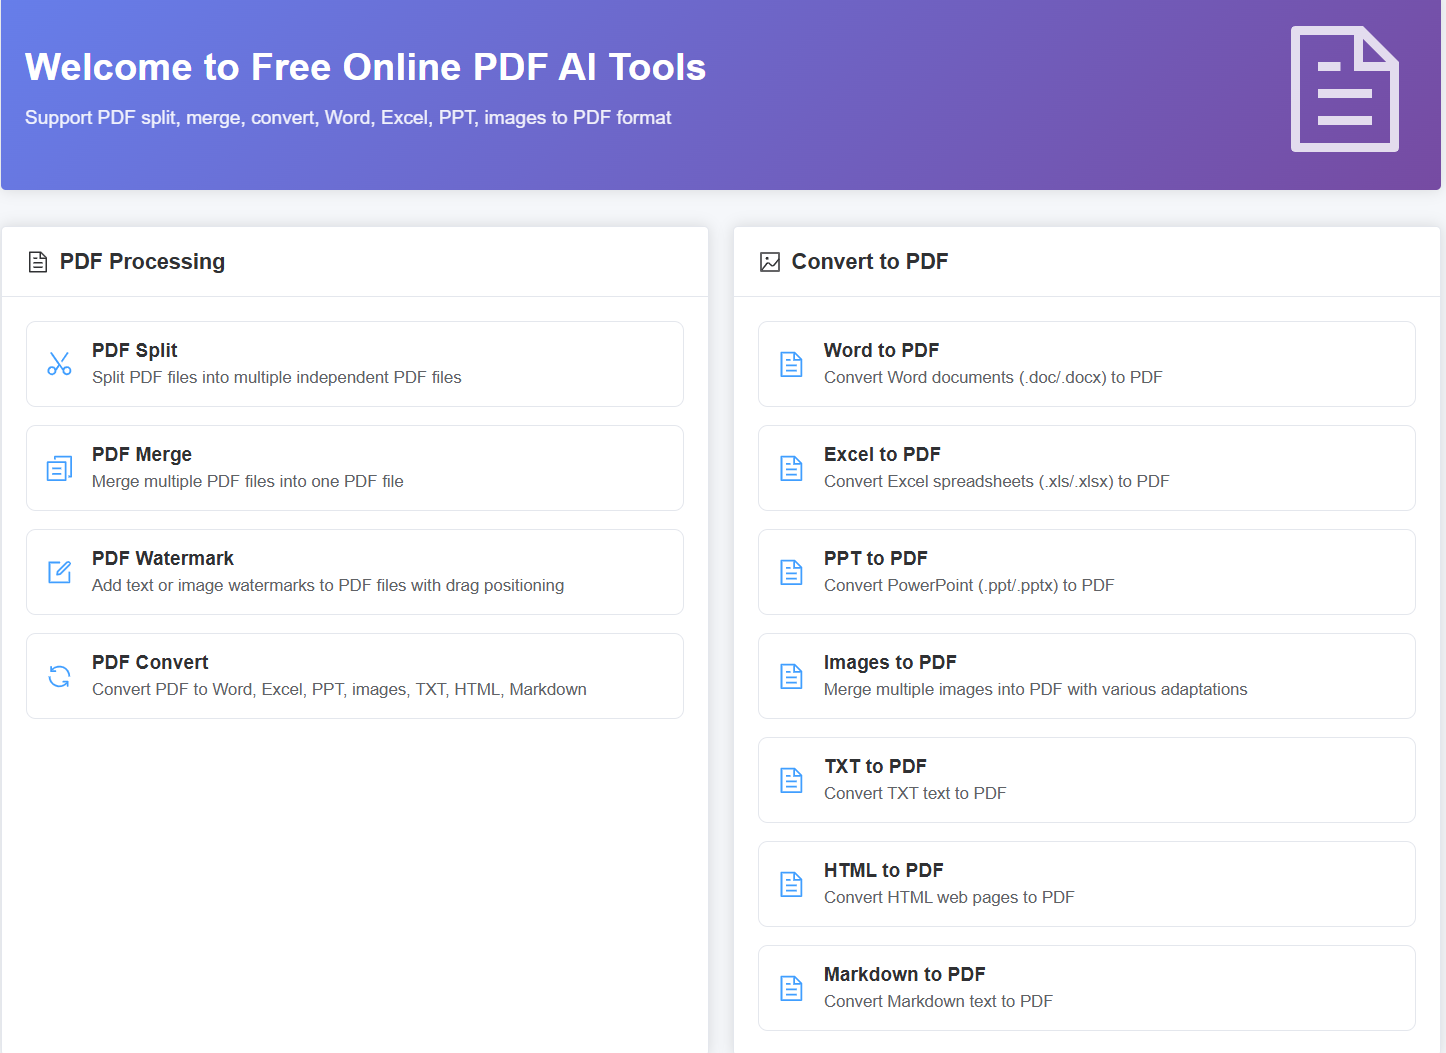Click the Convert to PDF header image icon
The height and width of the screenshot is (1053, 1446).
click(770, 262)
